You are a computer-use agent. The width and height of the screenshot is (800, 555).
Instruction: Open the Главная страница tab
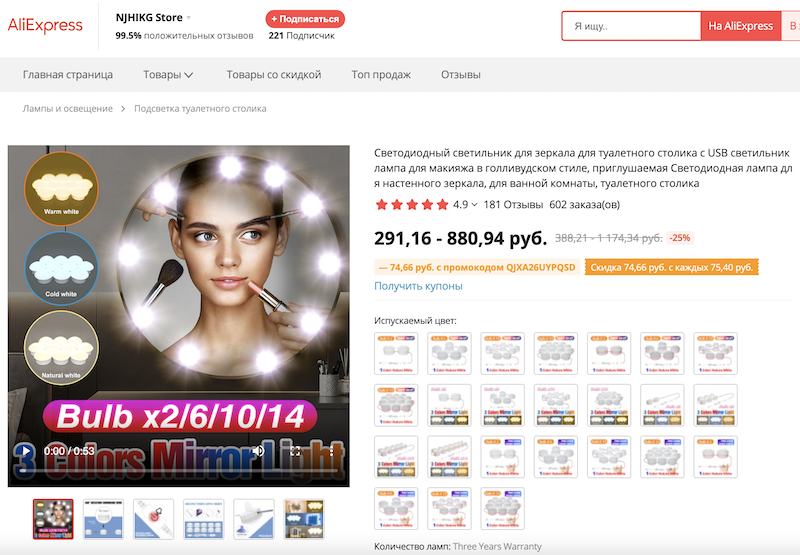click(x=68, y=75)
